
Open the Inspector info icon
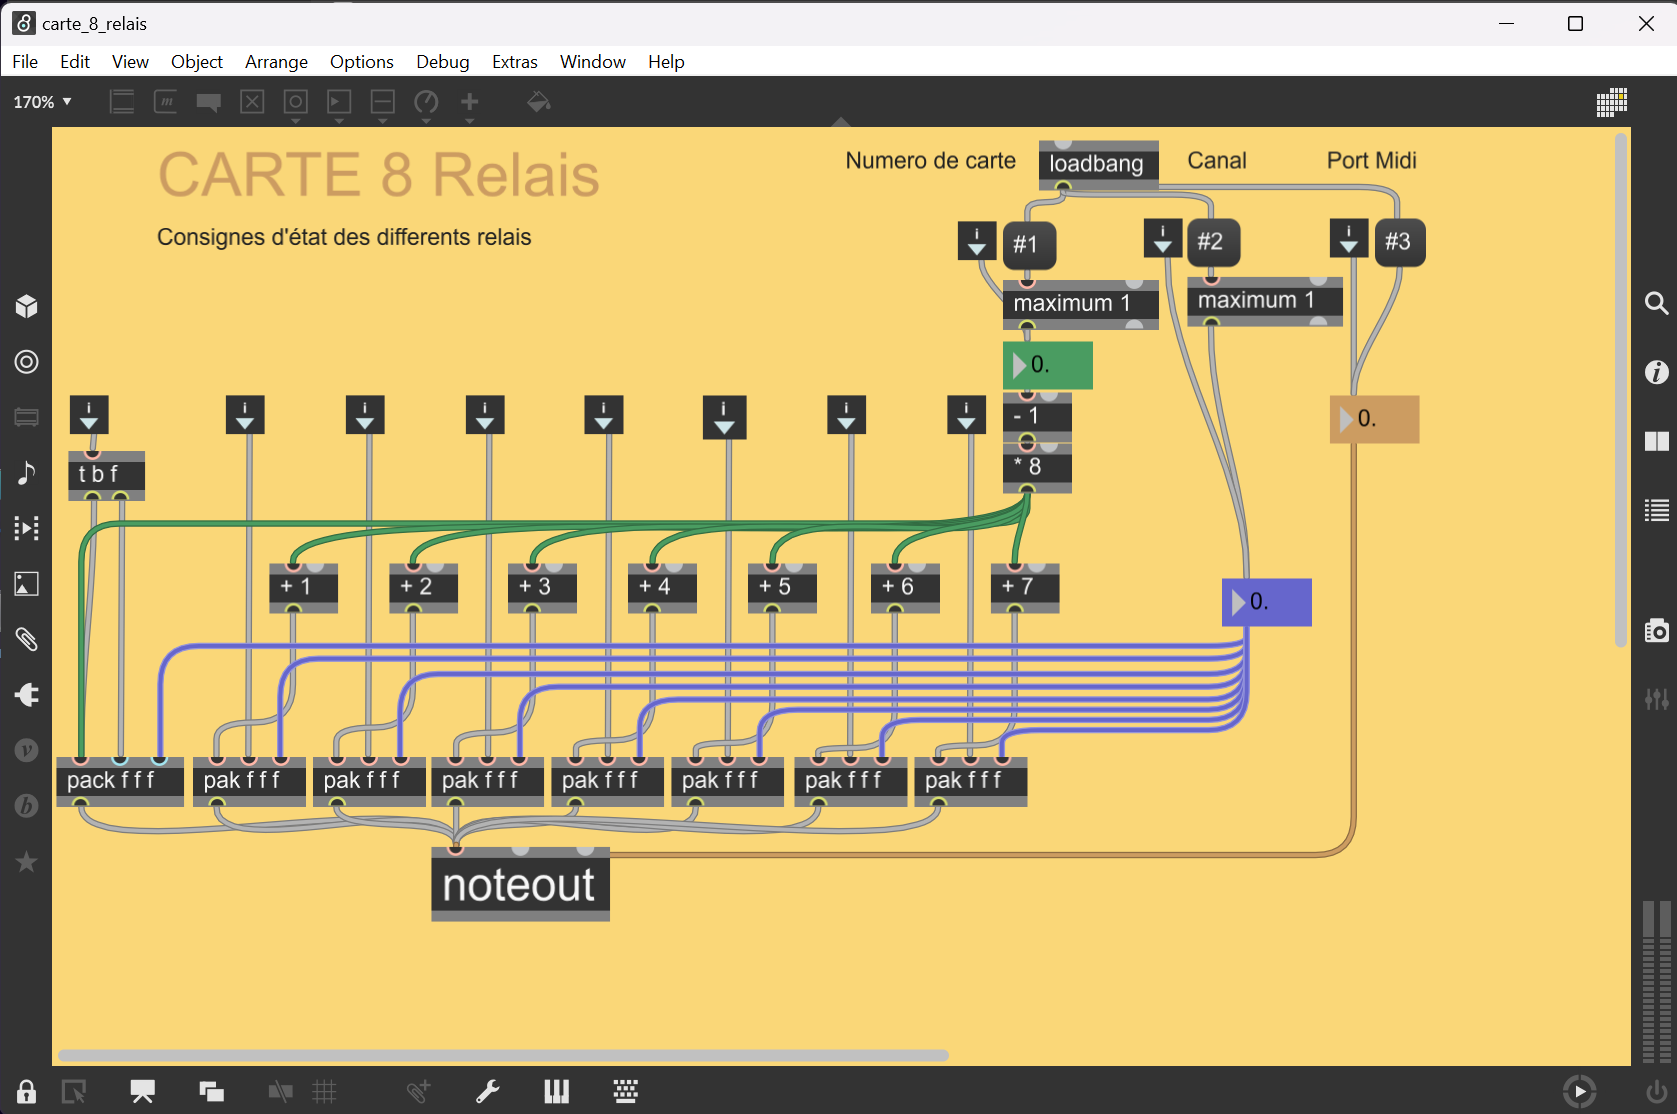coord(1657,372)
